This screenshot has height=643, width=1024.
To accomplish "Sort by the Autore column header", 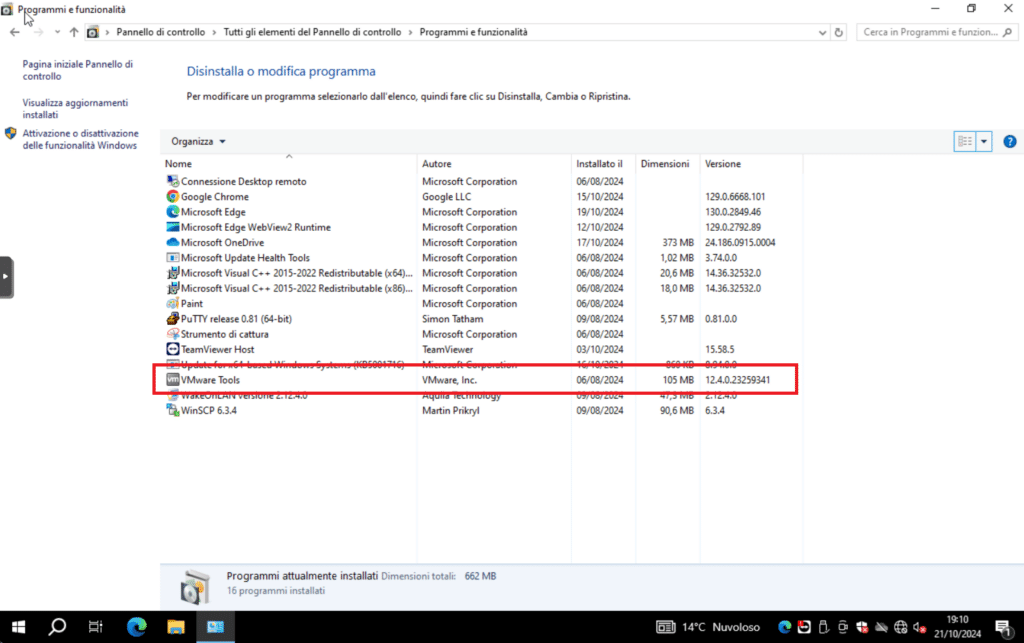I will pos(494,164).
